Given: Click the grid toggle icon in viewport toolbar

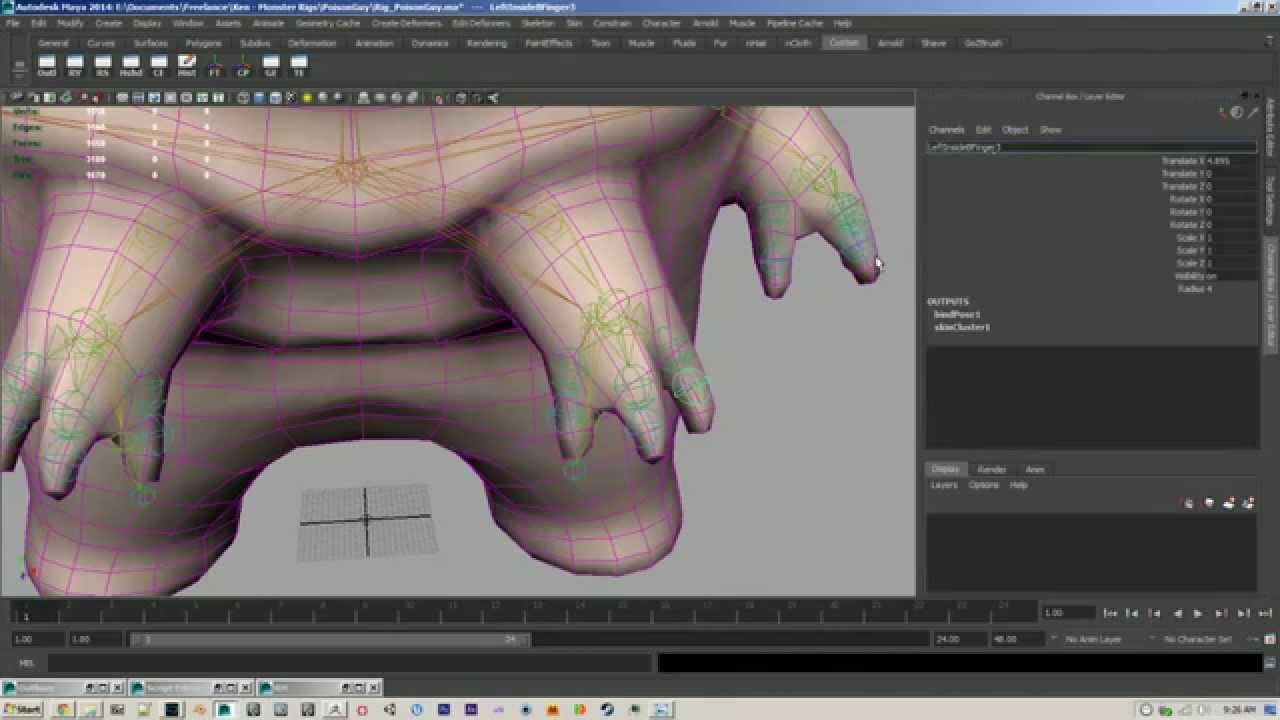Looking at the screenshot, I should pos(122,98).
